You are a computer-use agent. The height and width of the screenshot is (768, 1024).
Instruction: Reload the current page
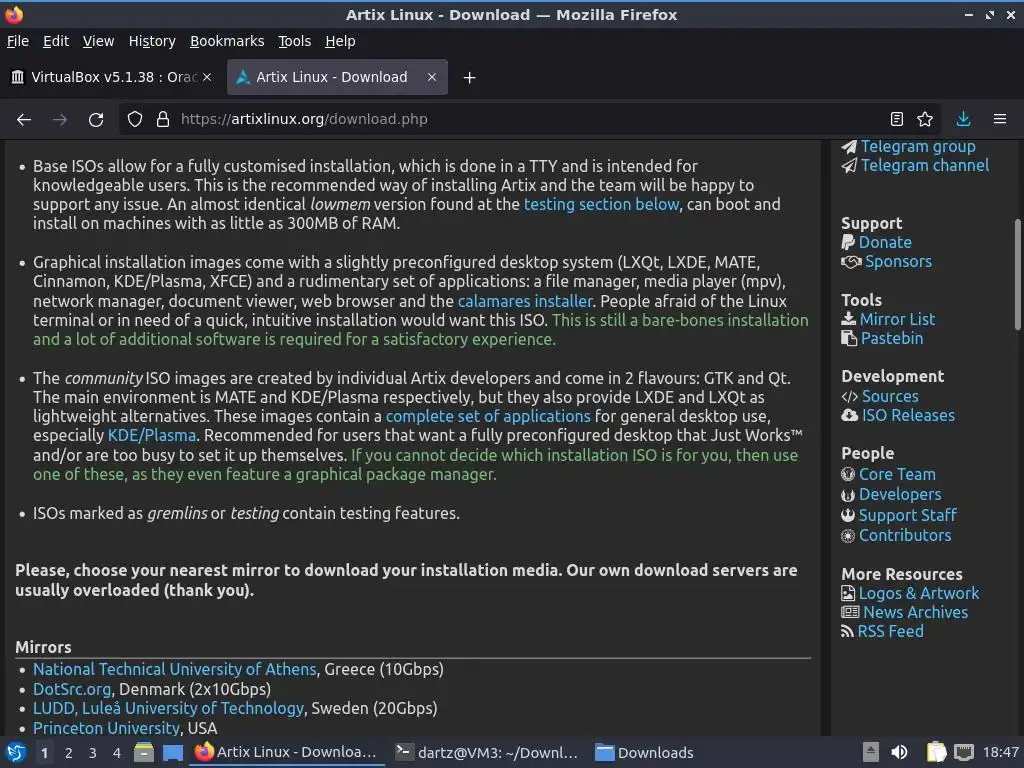point(96,120)
